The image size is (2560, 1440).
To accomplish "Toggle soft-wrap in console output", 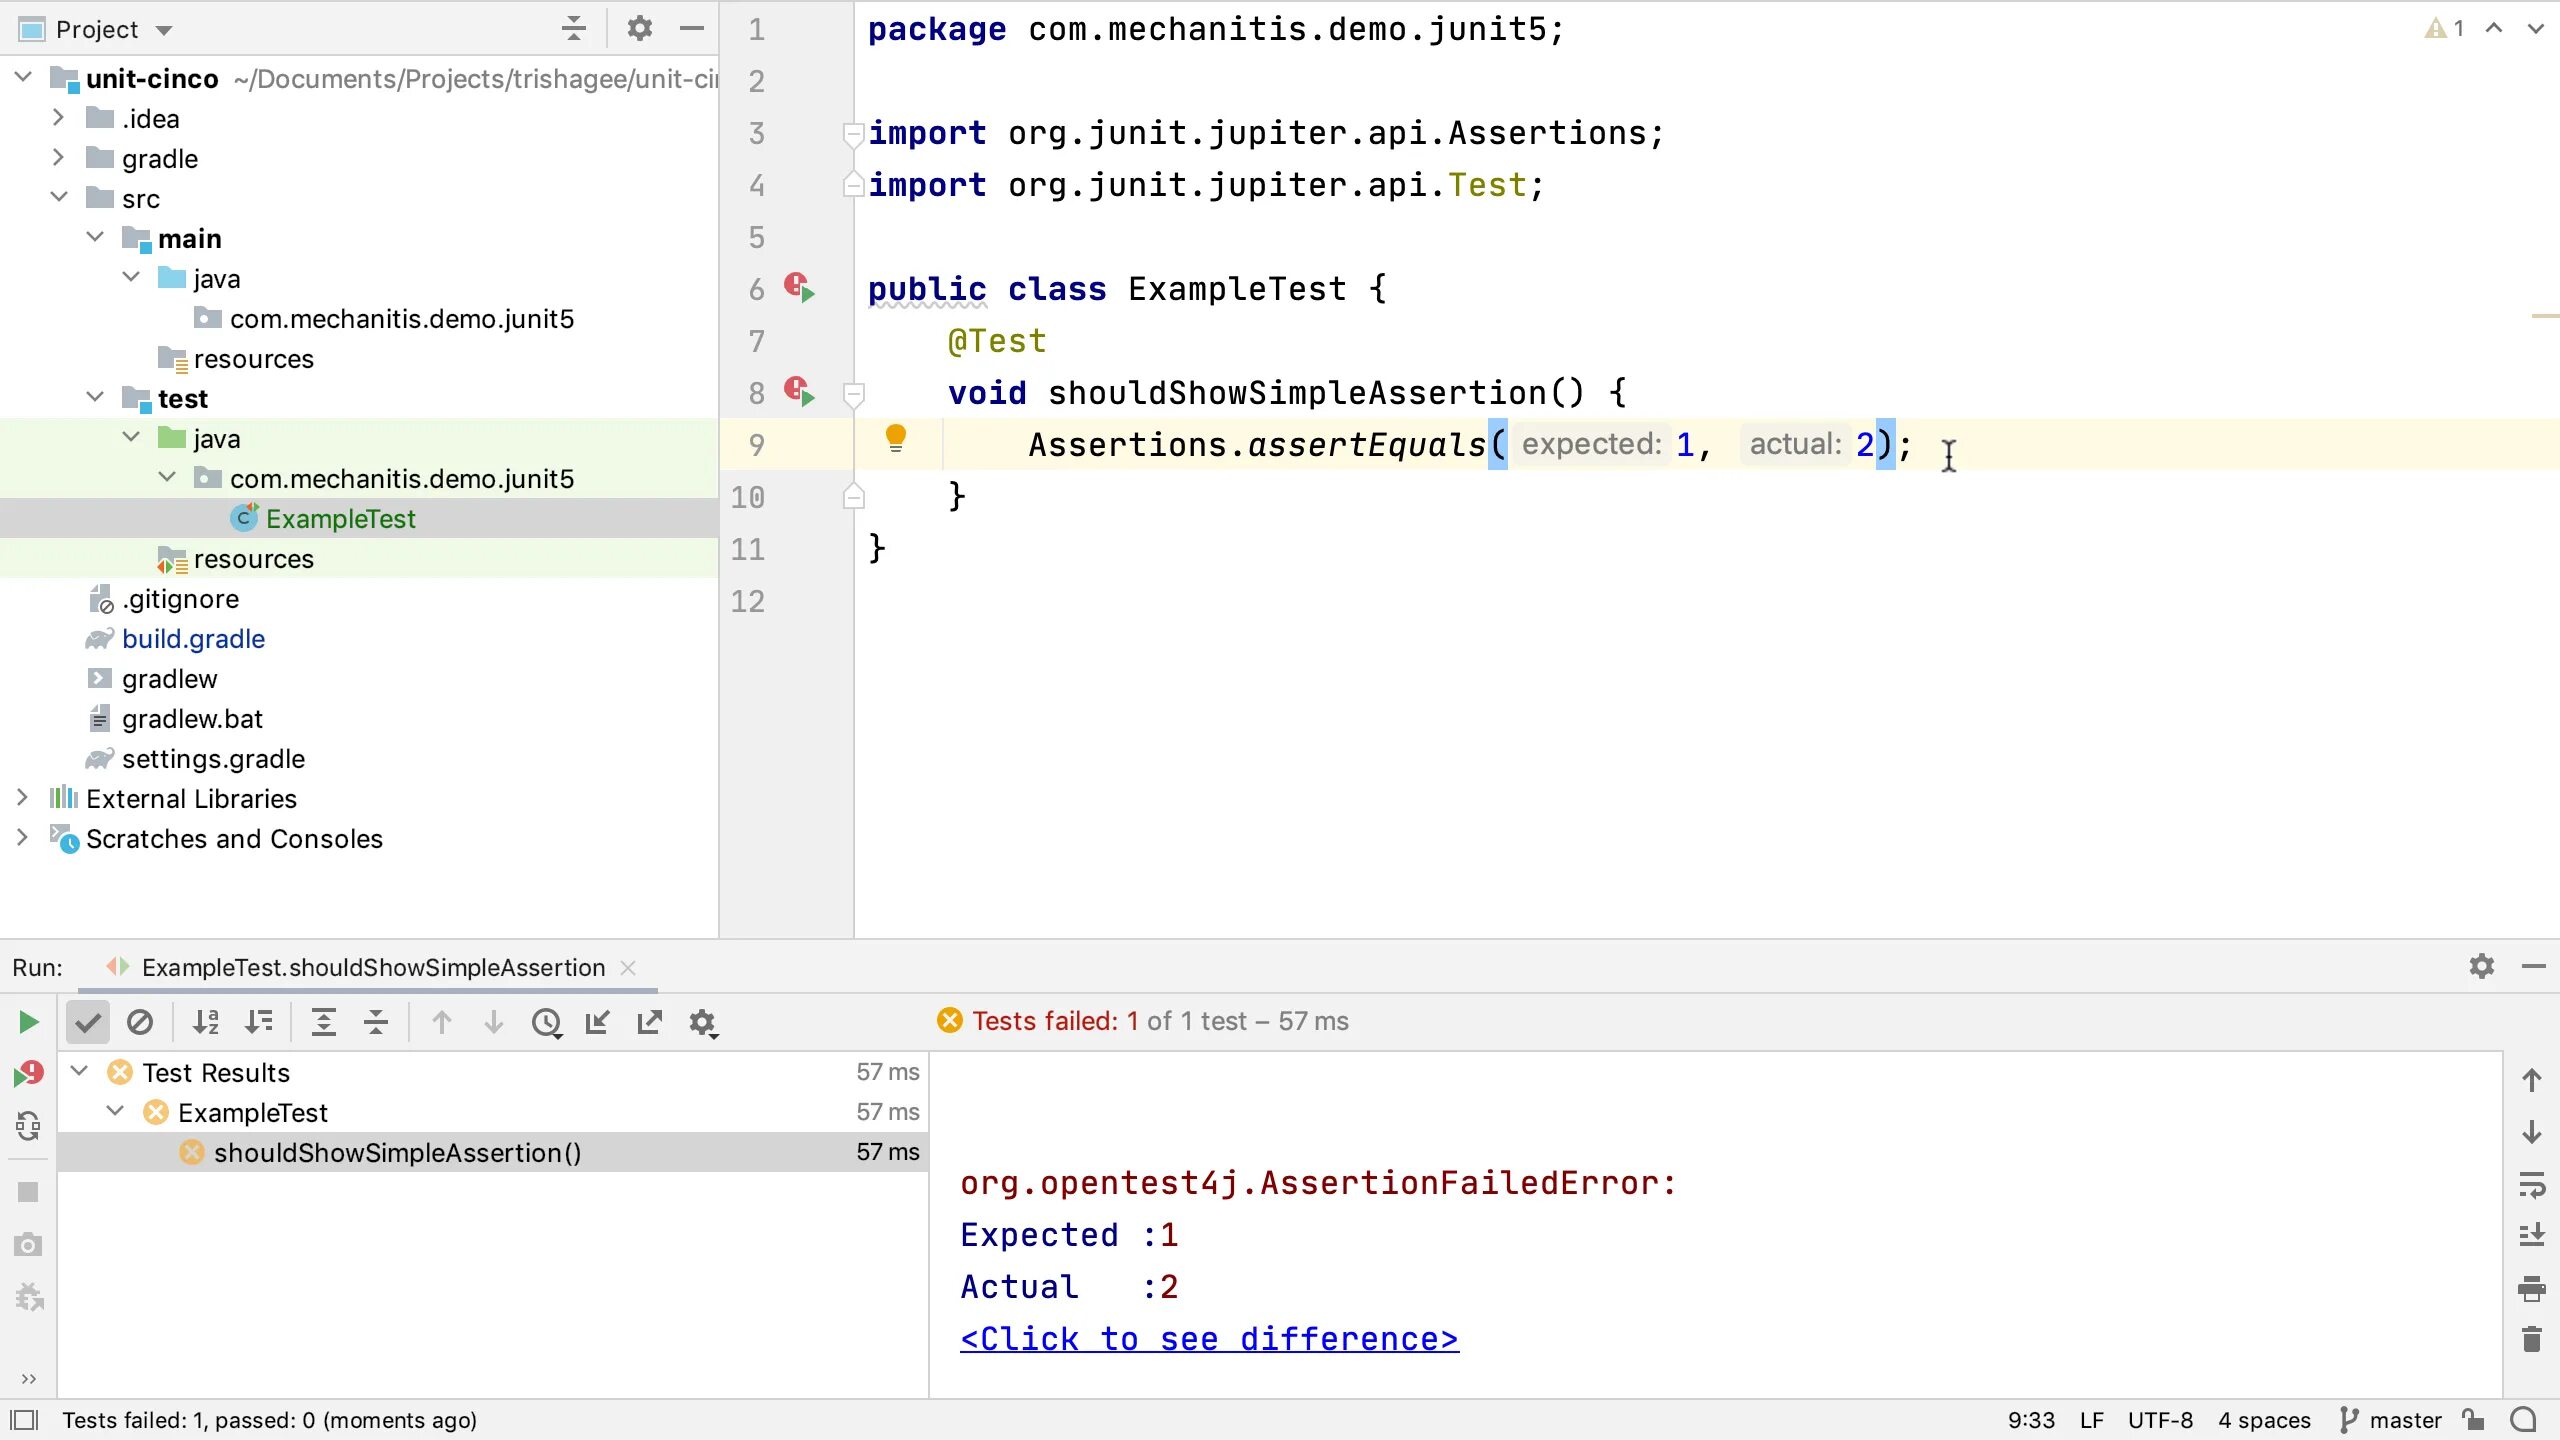I will 2532,1184.
